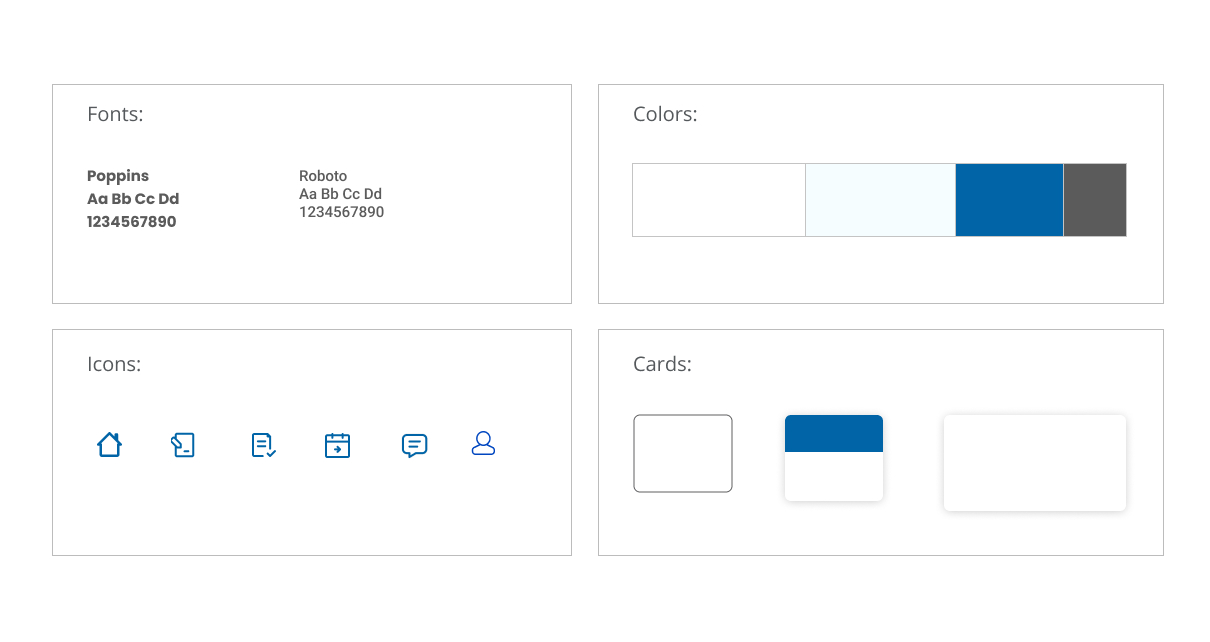Click the bold Poppins 'Aa Bb Cc Dd' sample
The image size is (1210, 642).
(133, 199)
